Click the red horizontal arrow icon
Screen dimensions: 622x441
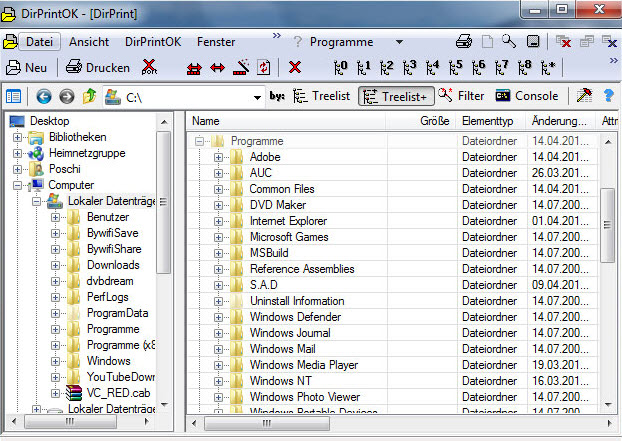217,68
